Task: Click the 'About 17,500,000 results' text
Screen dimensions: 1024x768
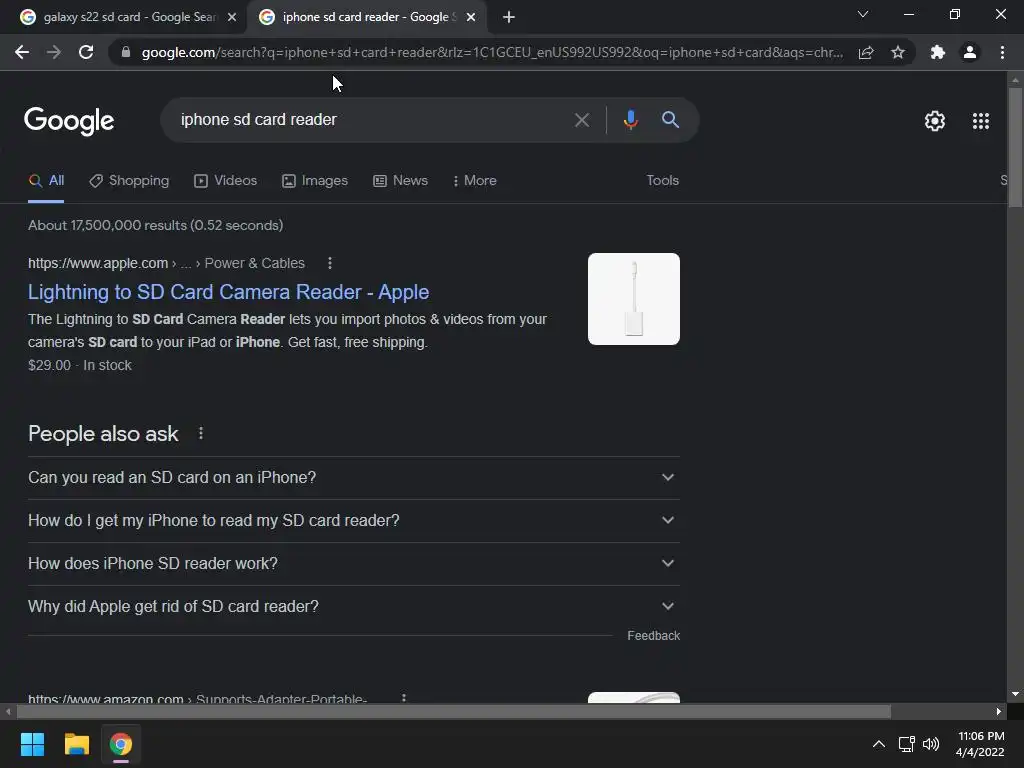Action: point(155,225)
